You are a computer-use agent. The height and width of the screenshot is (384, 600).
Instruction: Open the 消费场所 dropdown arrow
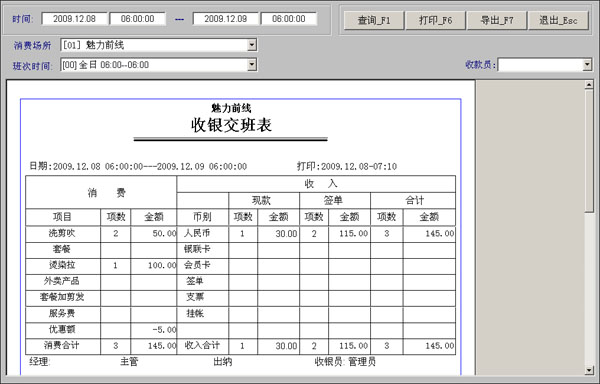point(251,45)
